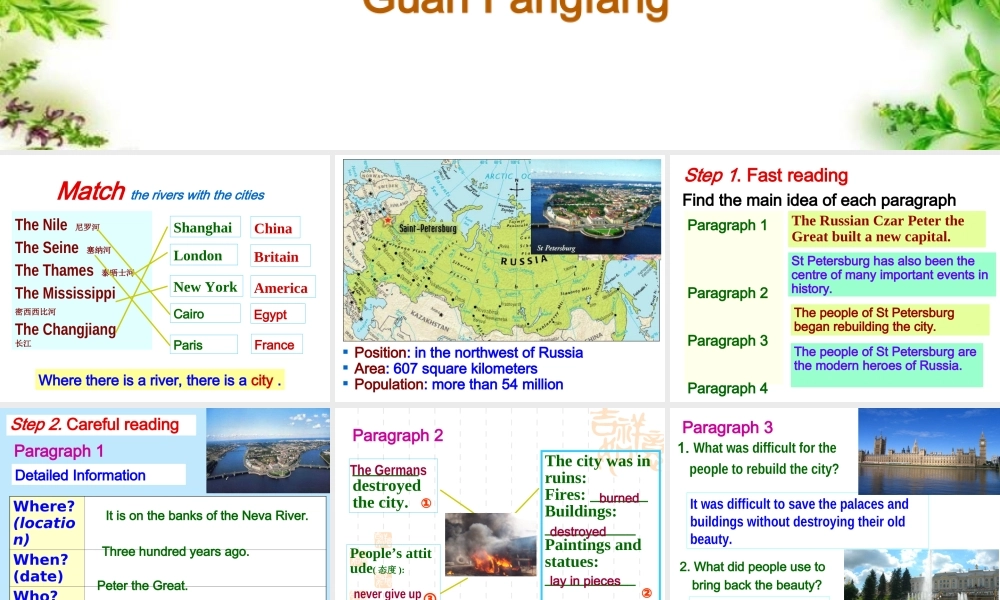Select 'The Germans destroyed the city.' box
The height and width of the screenshot is (600, 1000).
pos(393,487)
